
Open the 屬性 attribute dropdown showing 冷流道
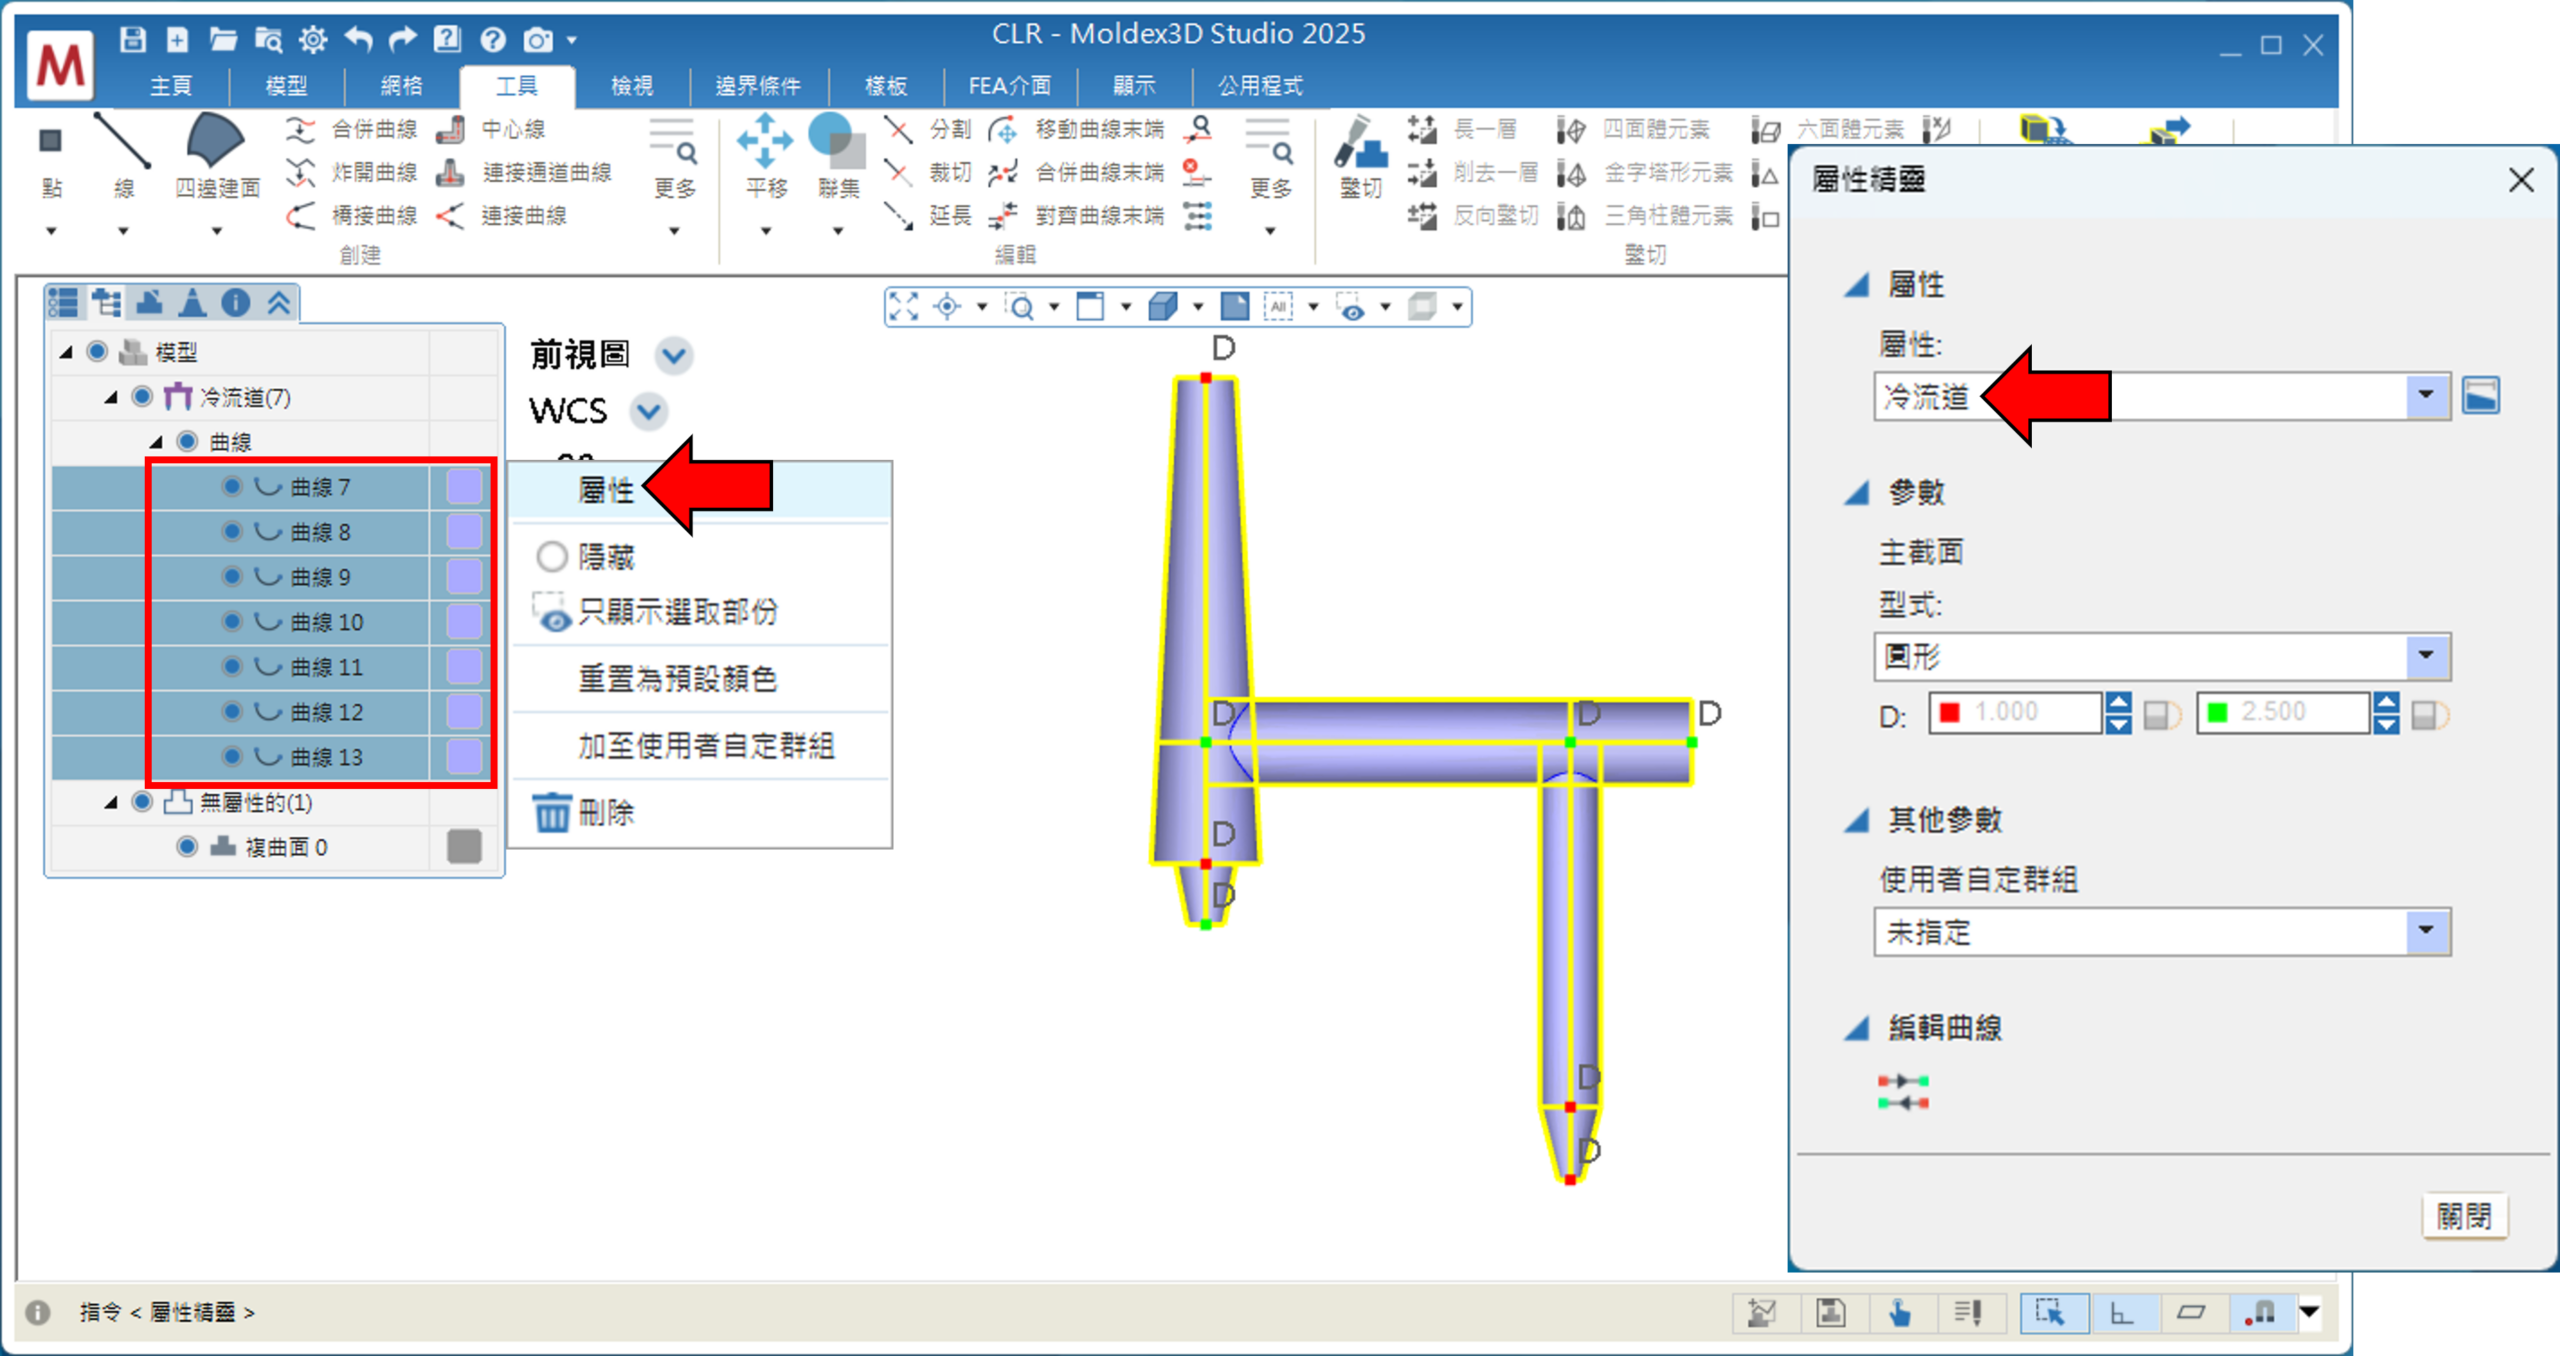point(2425,396)
